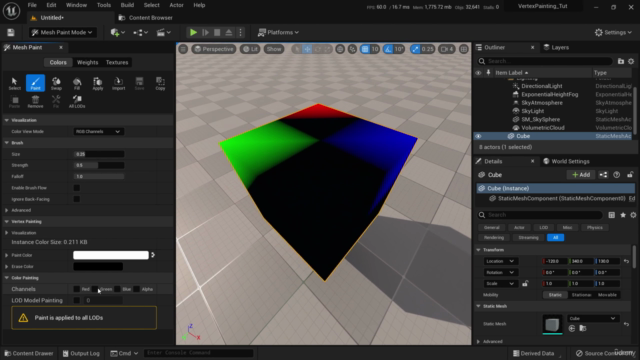Open Color View Mode dropdown
This screenshot has width=640, height=360.
[x=98, y=131]
